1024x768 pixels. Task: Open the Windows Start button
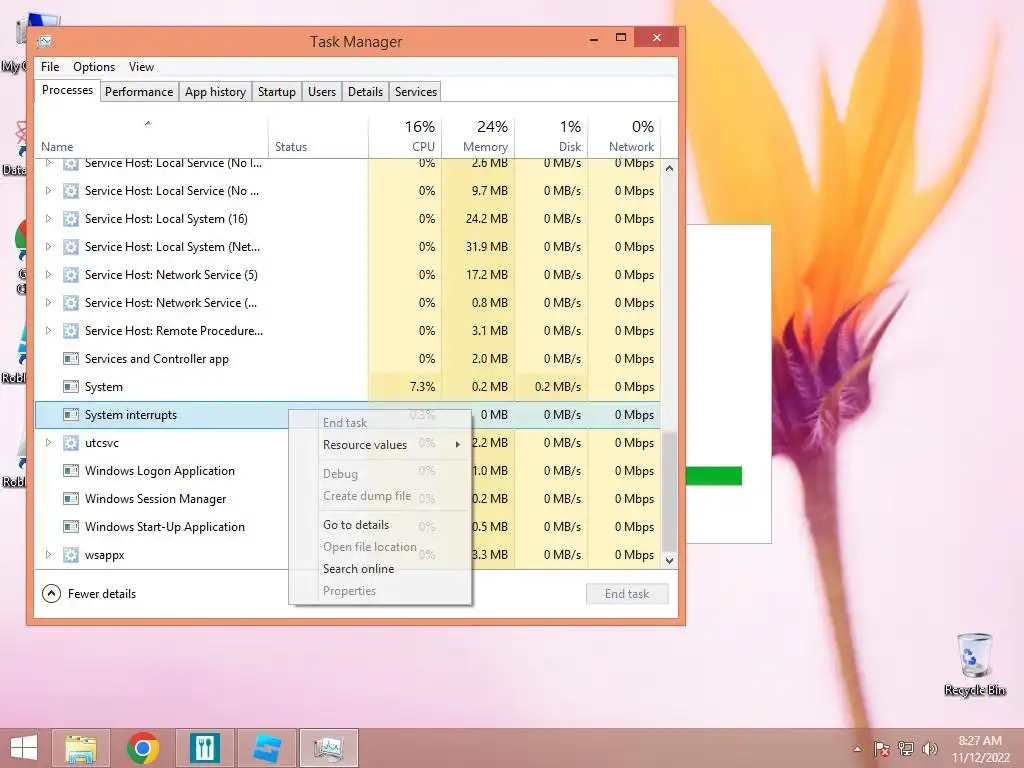[24, 748]
